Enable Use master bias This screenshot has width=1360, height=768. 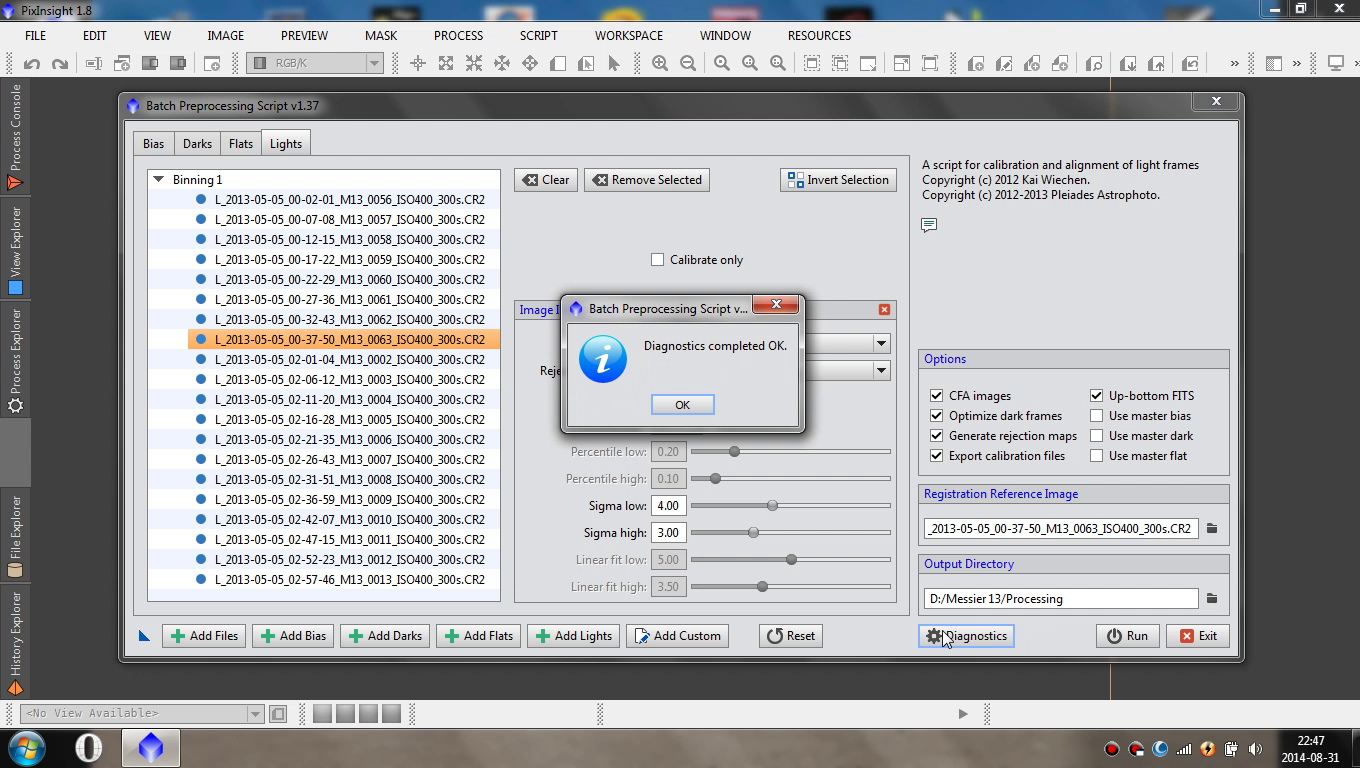(1096, 416)
